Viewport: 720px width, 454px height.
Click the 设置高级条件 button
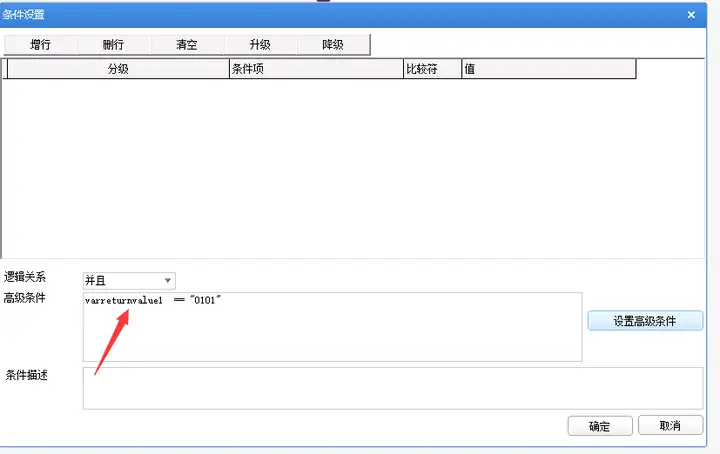(x=645, y=321)
